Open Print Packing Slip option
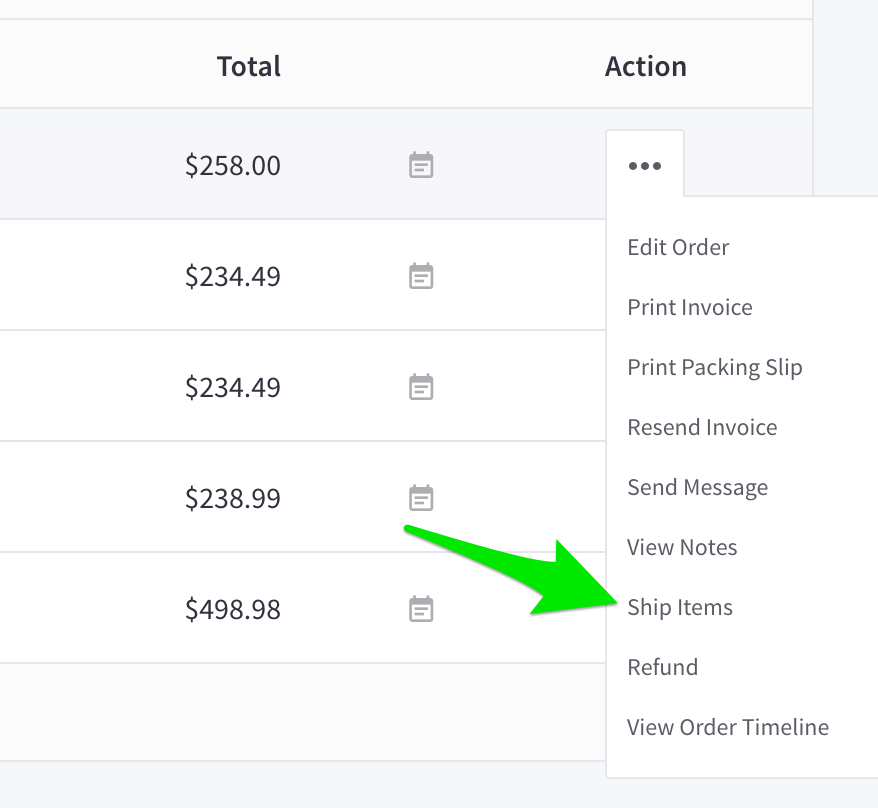 pos(714,367)
